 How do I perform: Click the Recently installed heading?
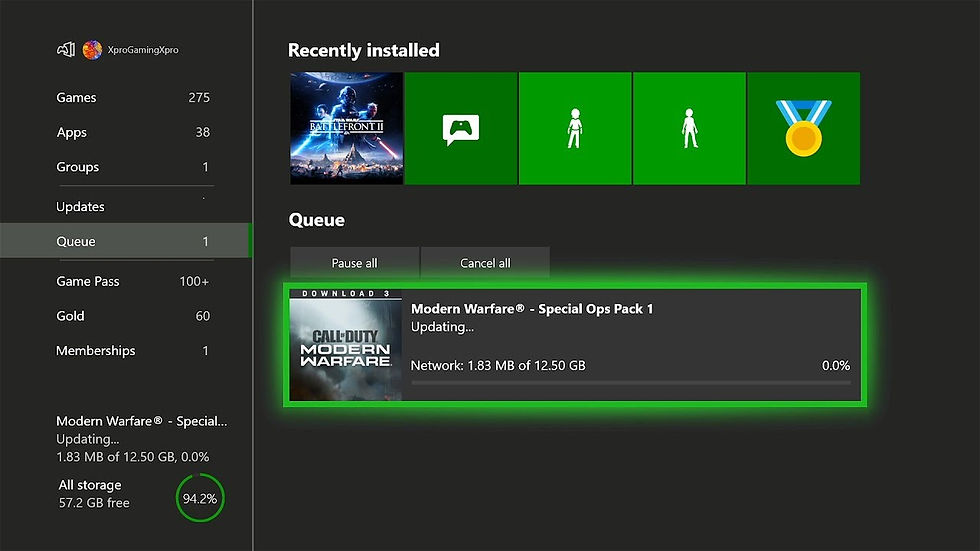[x=364, y=50]
